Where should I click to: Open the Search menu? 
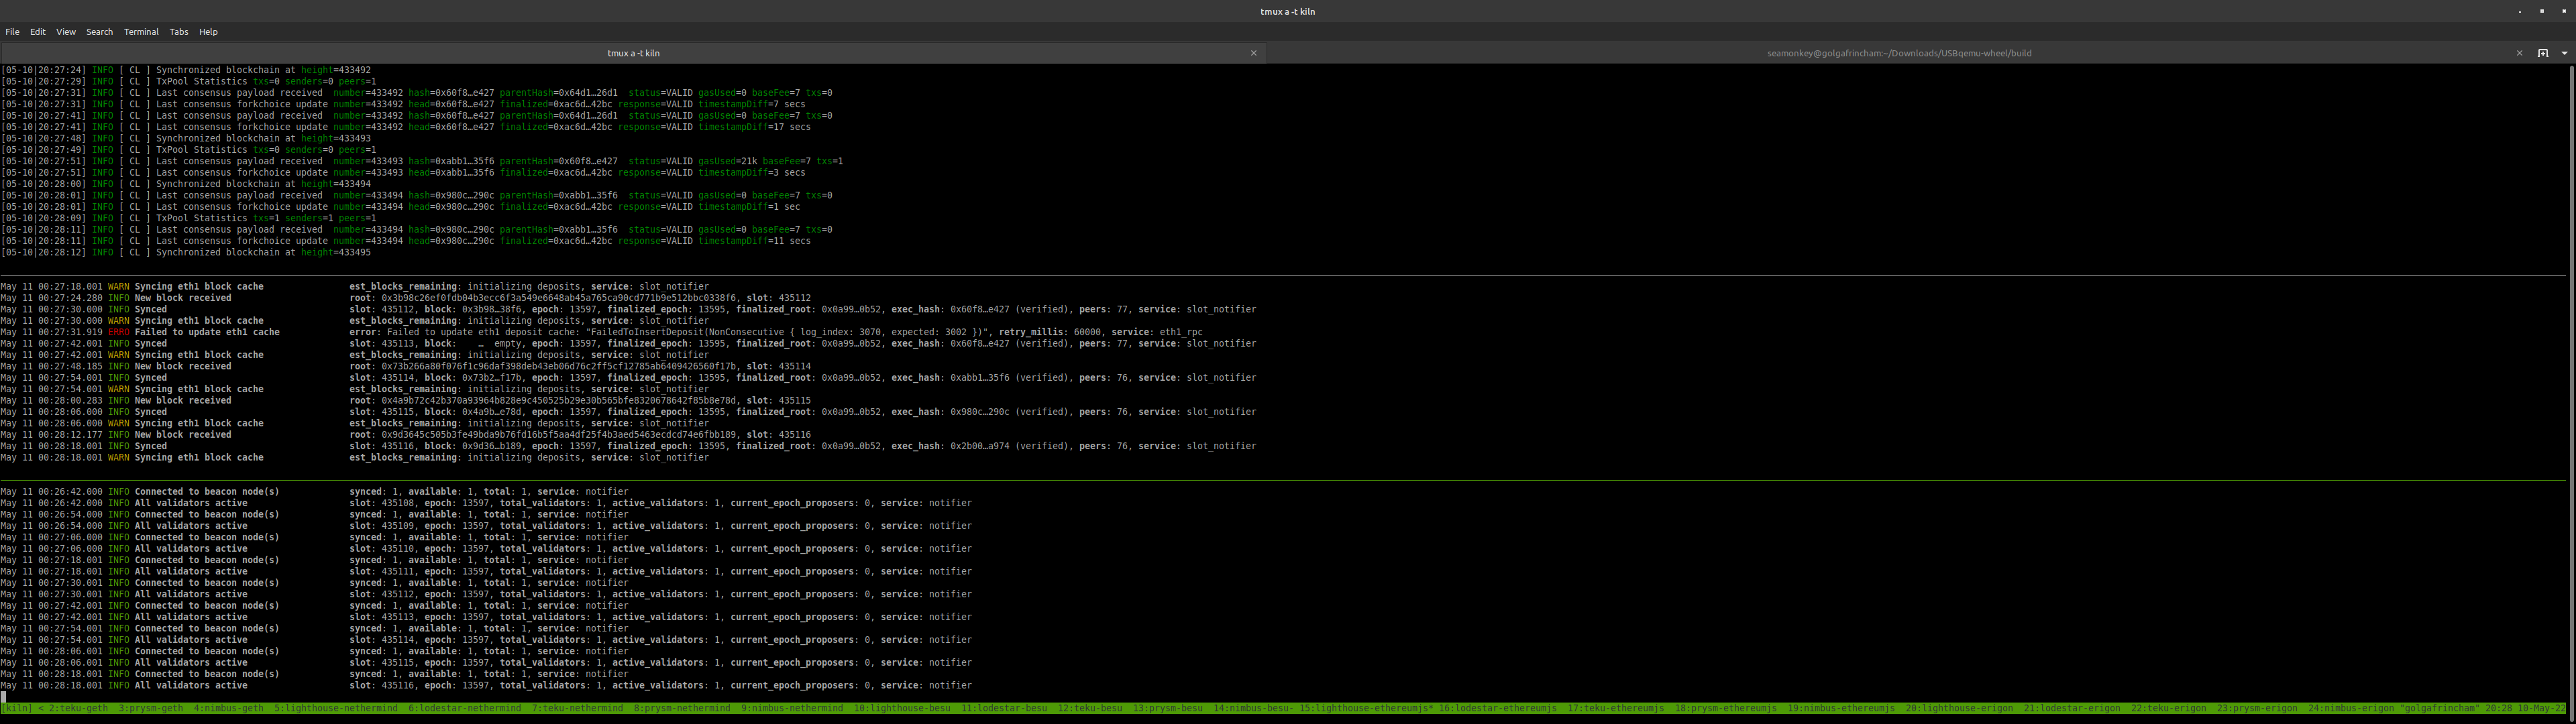click(99, 32)
